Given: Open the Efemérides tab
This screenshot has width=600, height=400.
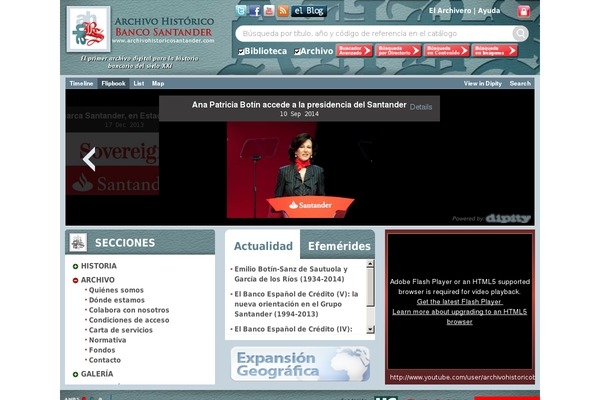Looking at the screenshot, I should click(339, 246).
